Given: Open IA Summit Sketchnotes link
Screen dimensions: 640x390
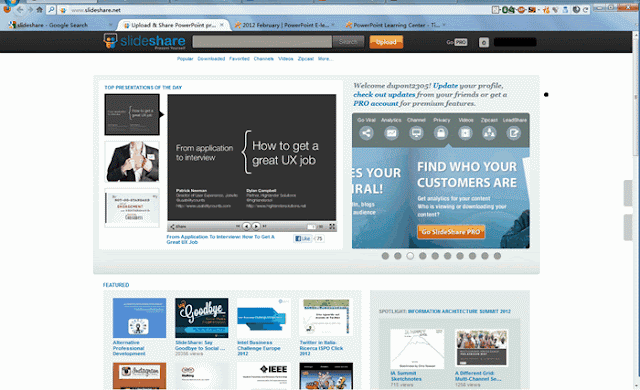Looking at the screenshot, I should coord(406,376).
